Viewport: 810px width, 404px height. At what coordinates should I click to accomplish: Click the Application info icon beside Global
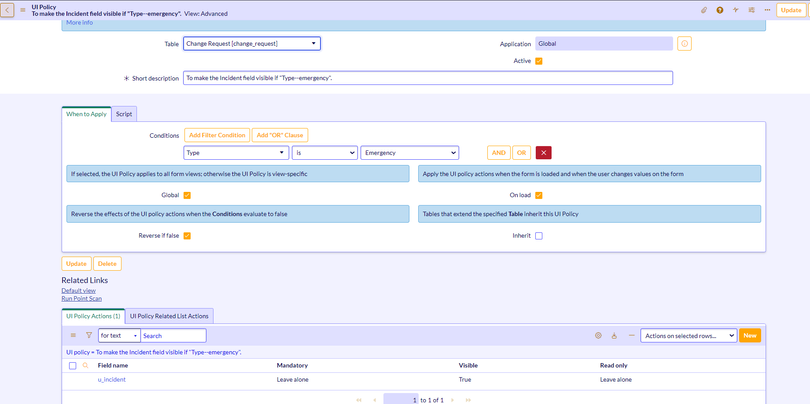[684, 44]
